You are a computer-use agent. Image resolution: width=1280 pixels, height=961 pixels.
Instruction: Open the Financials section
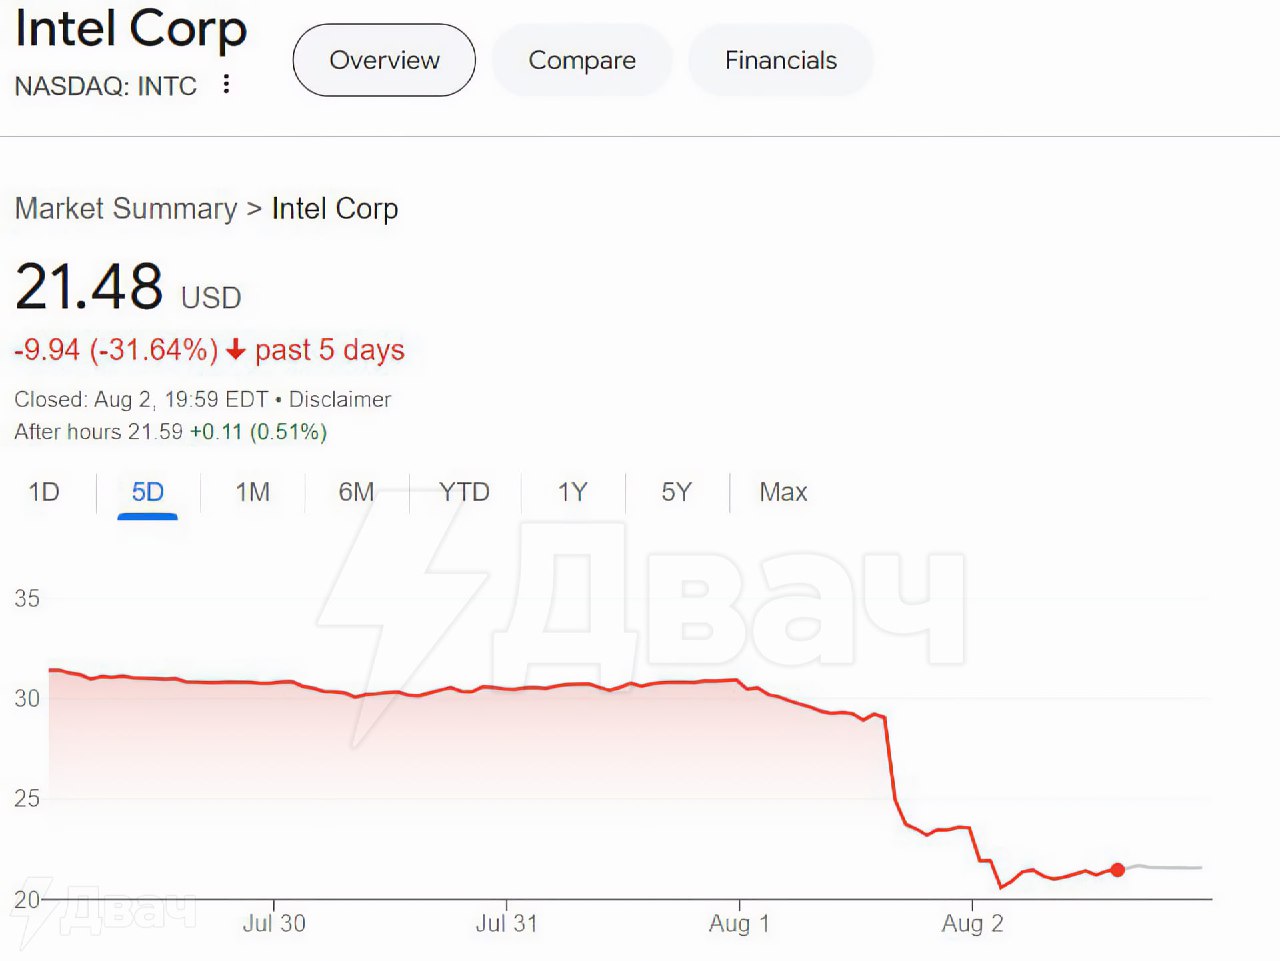[781, 61]
